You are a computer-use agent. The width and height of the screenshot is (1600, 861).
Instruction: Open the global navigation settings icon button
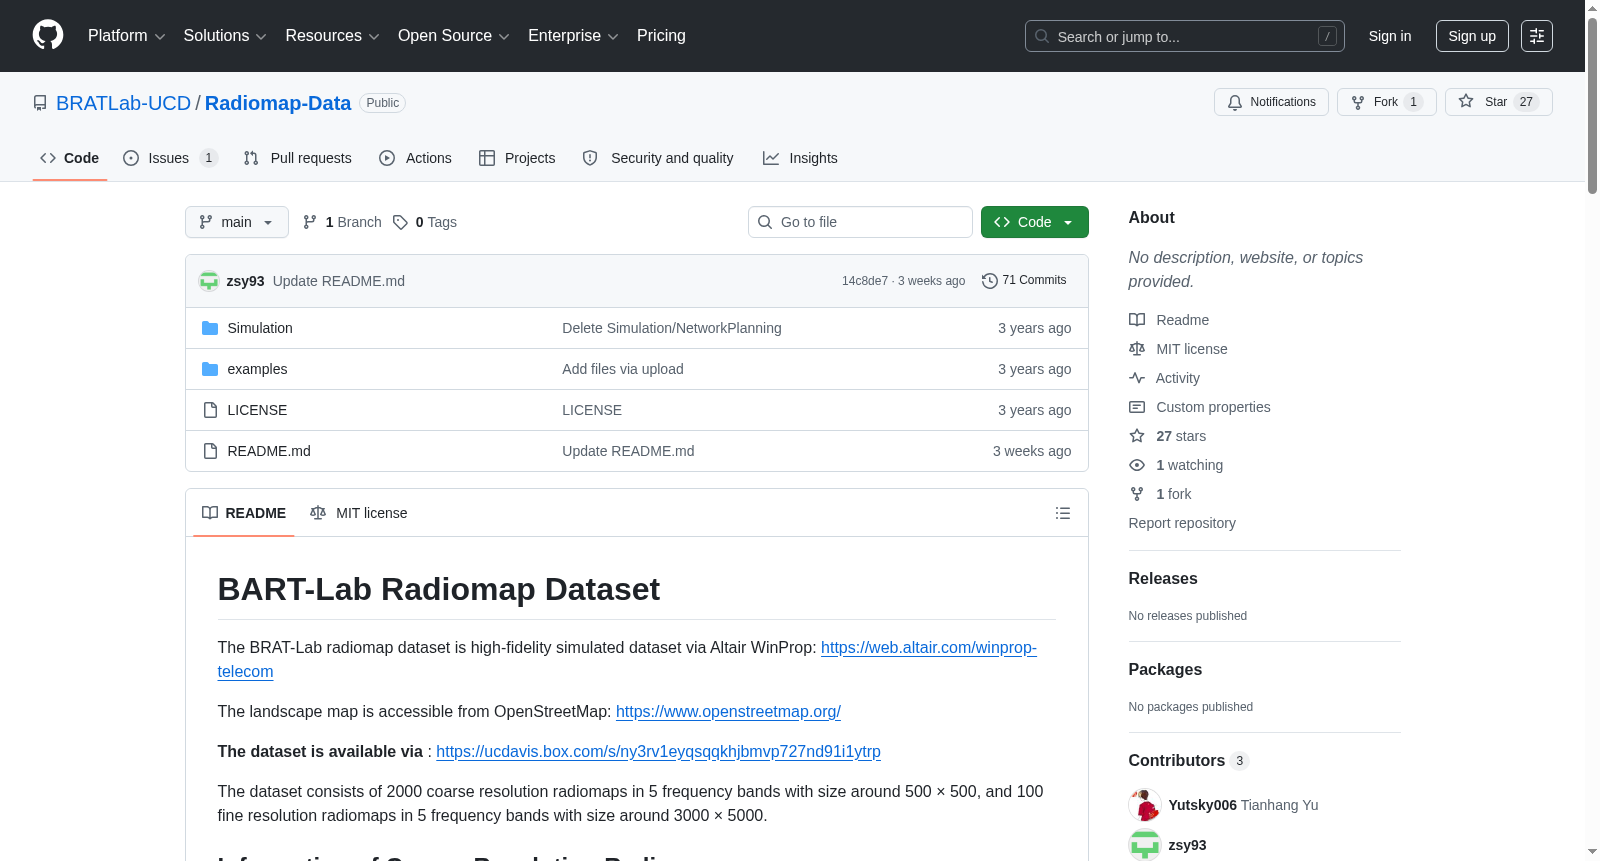(1537, 36)
